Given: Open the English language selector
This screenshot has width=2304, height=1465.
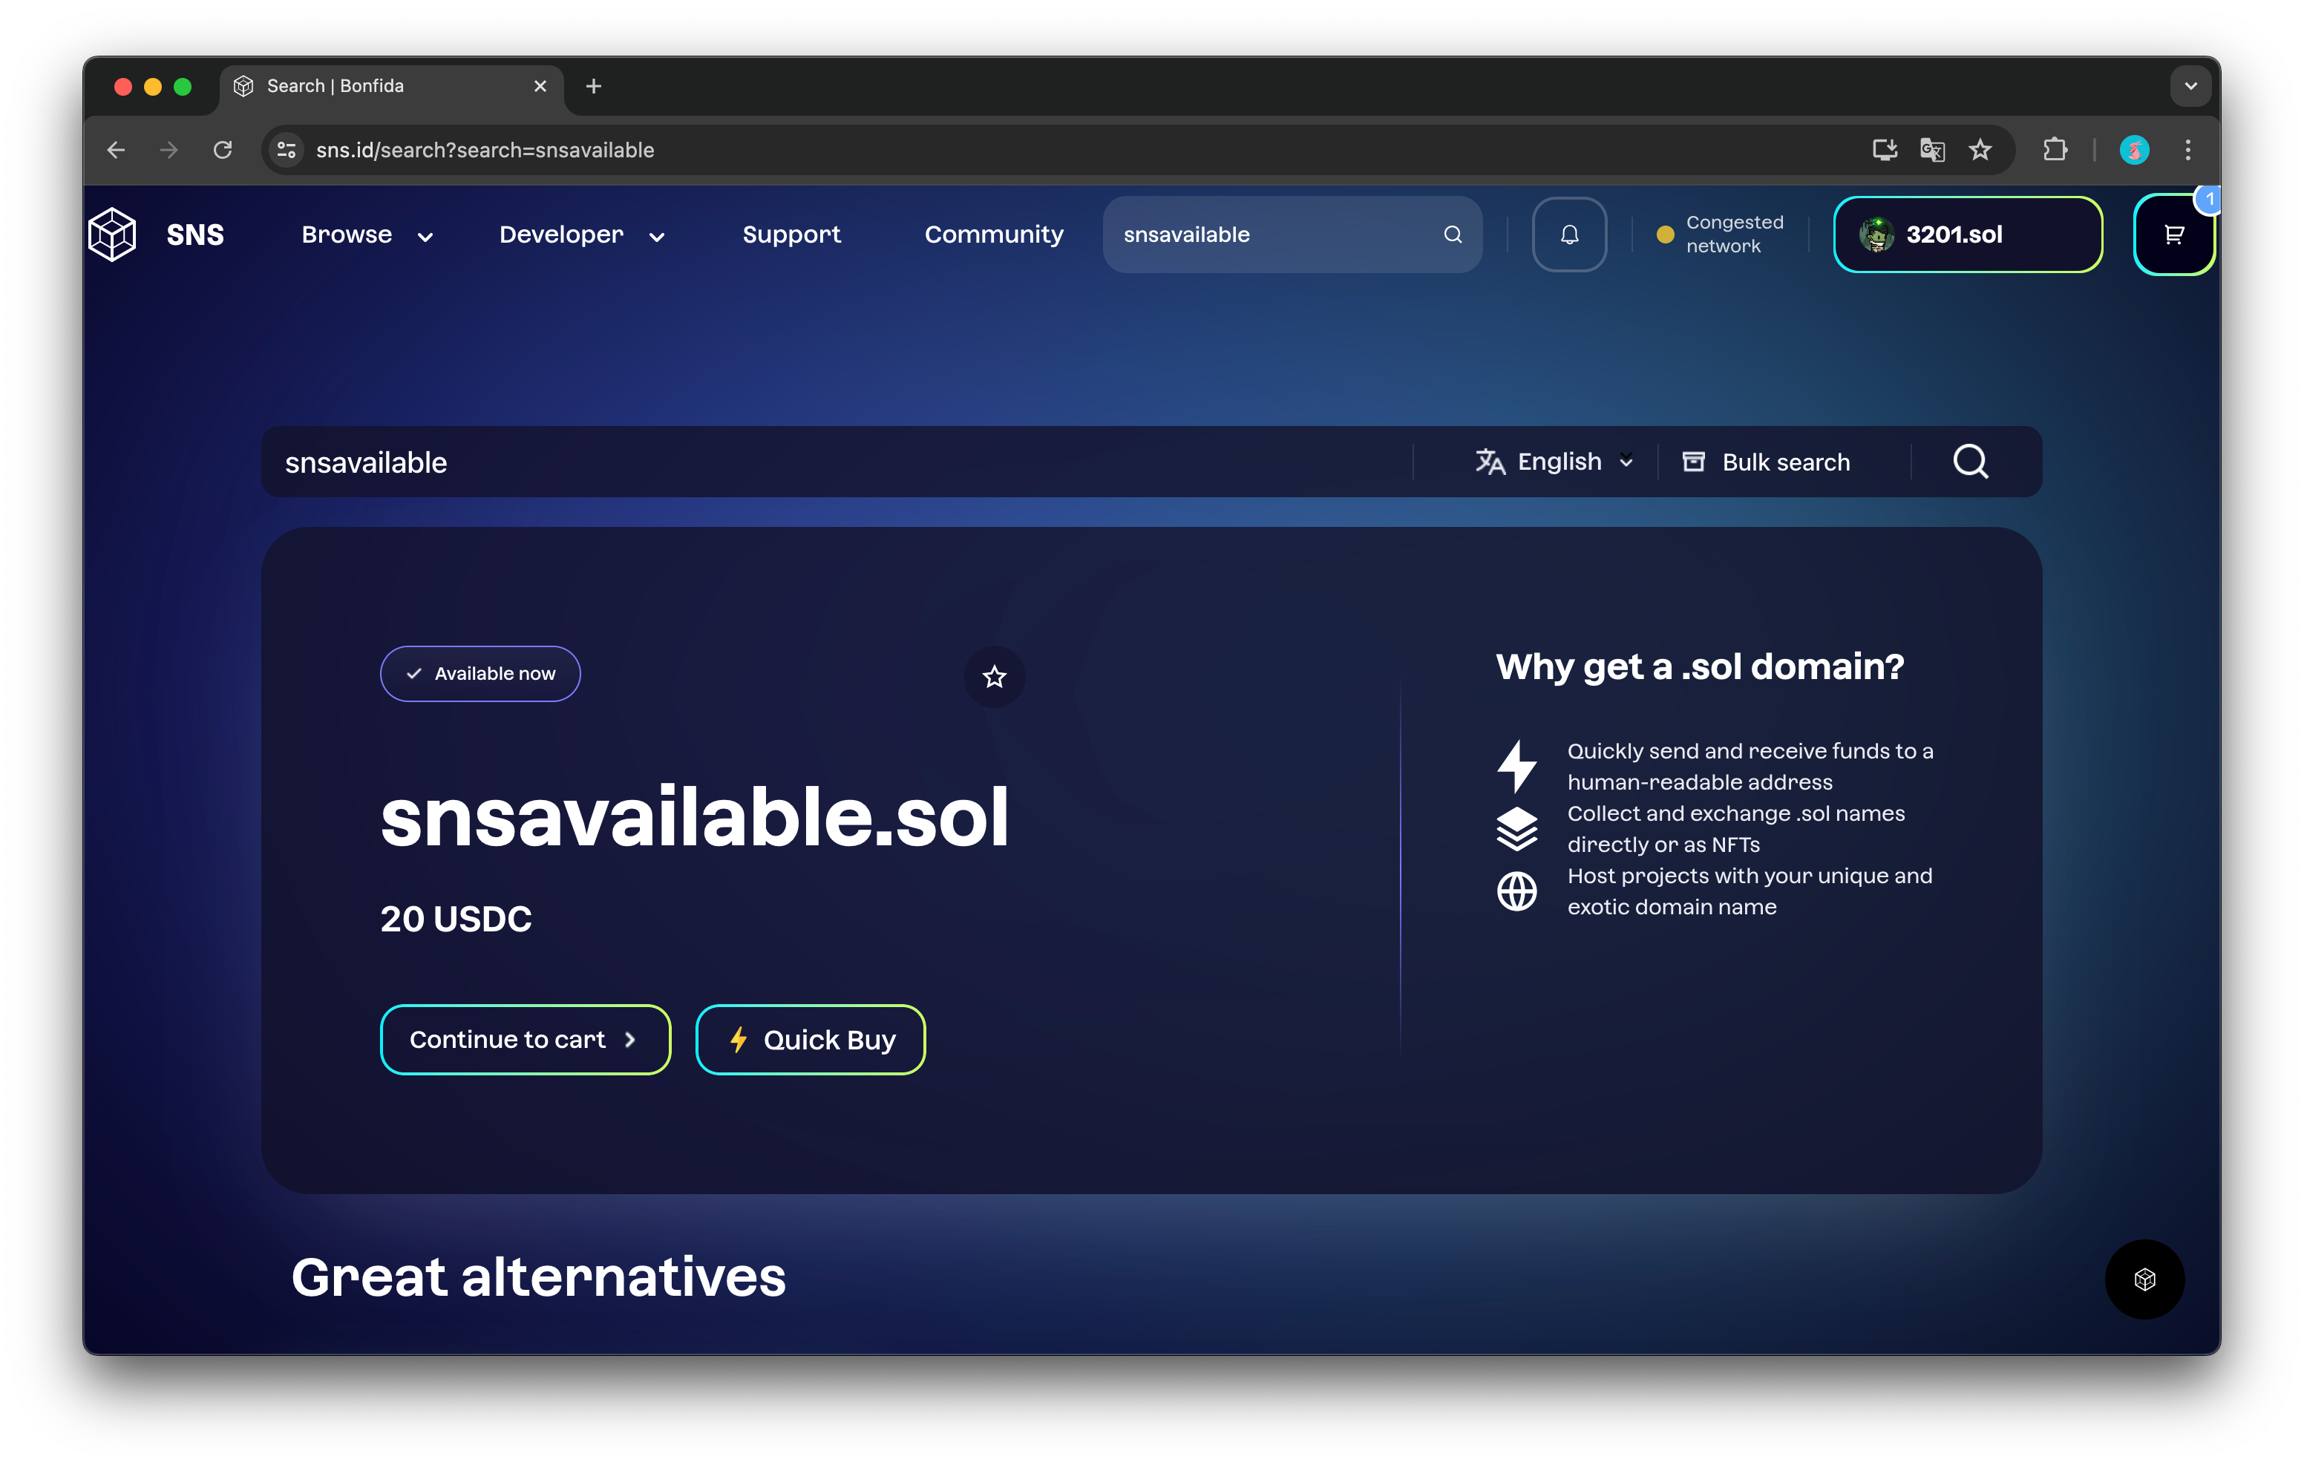Looking at the screenshot, I should click(x=1554, y=462).
